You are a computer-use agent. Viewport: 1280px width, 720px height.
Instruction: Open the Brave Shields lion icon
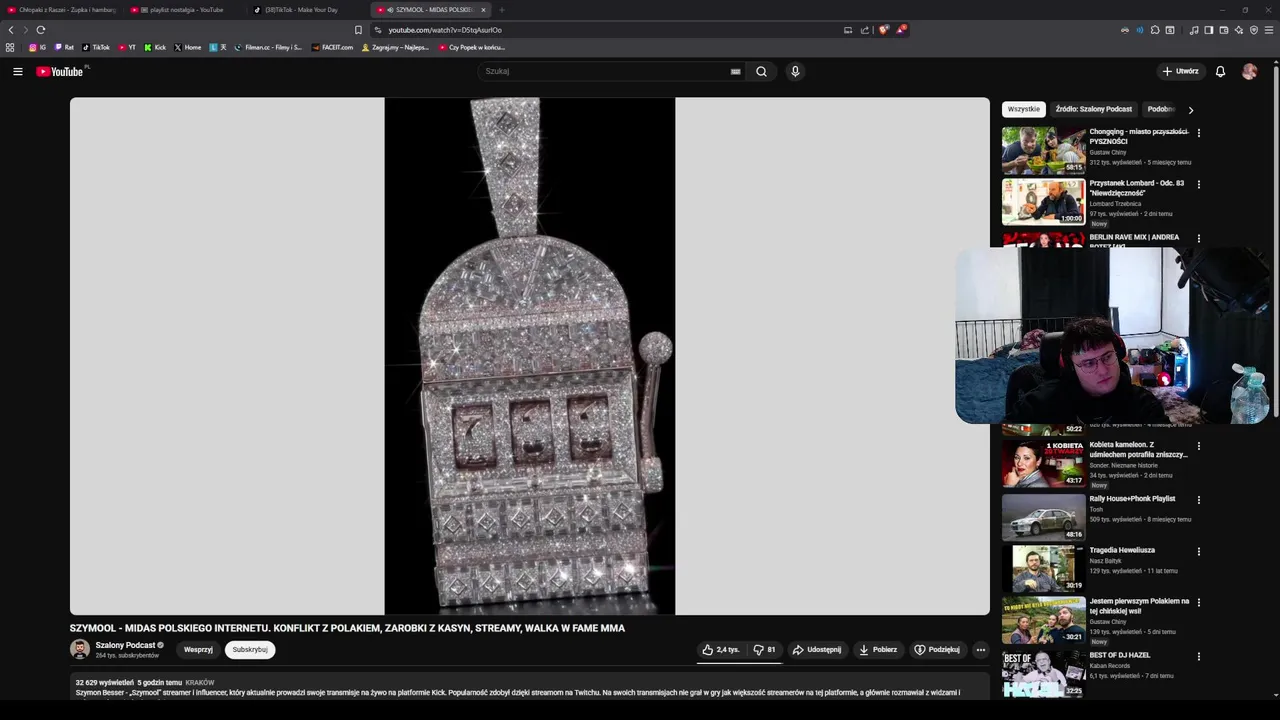tap(883, 30)
